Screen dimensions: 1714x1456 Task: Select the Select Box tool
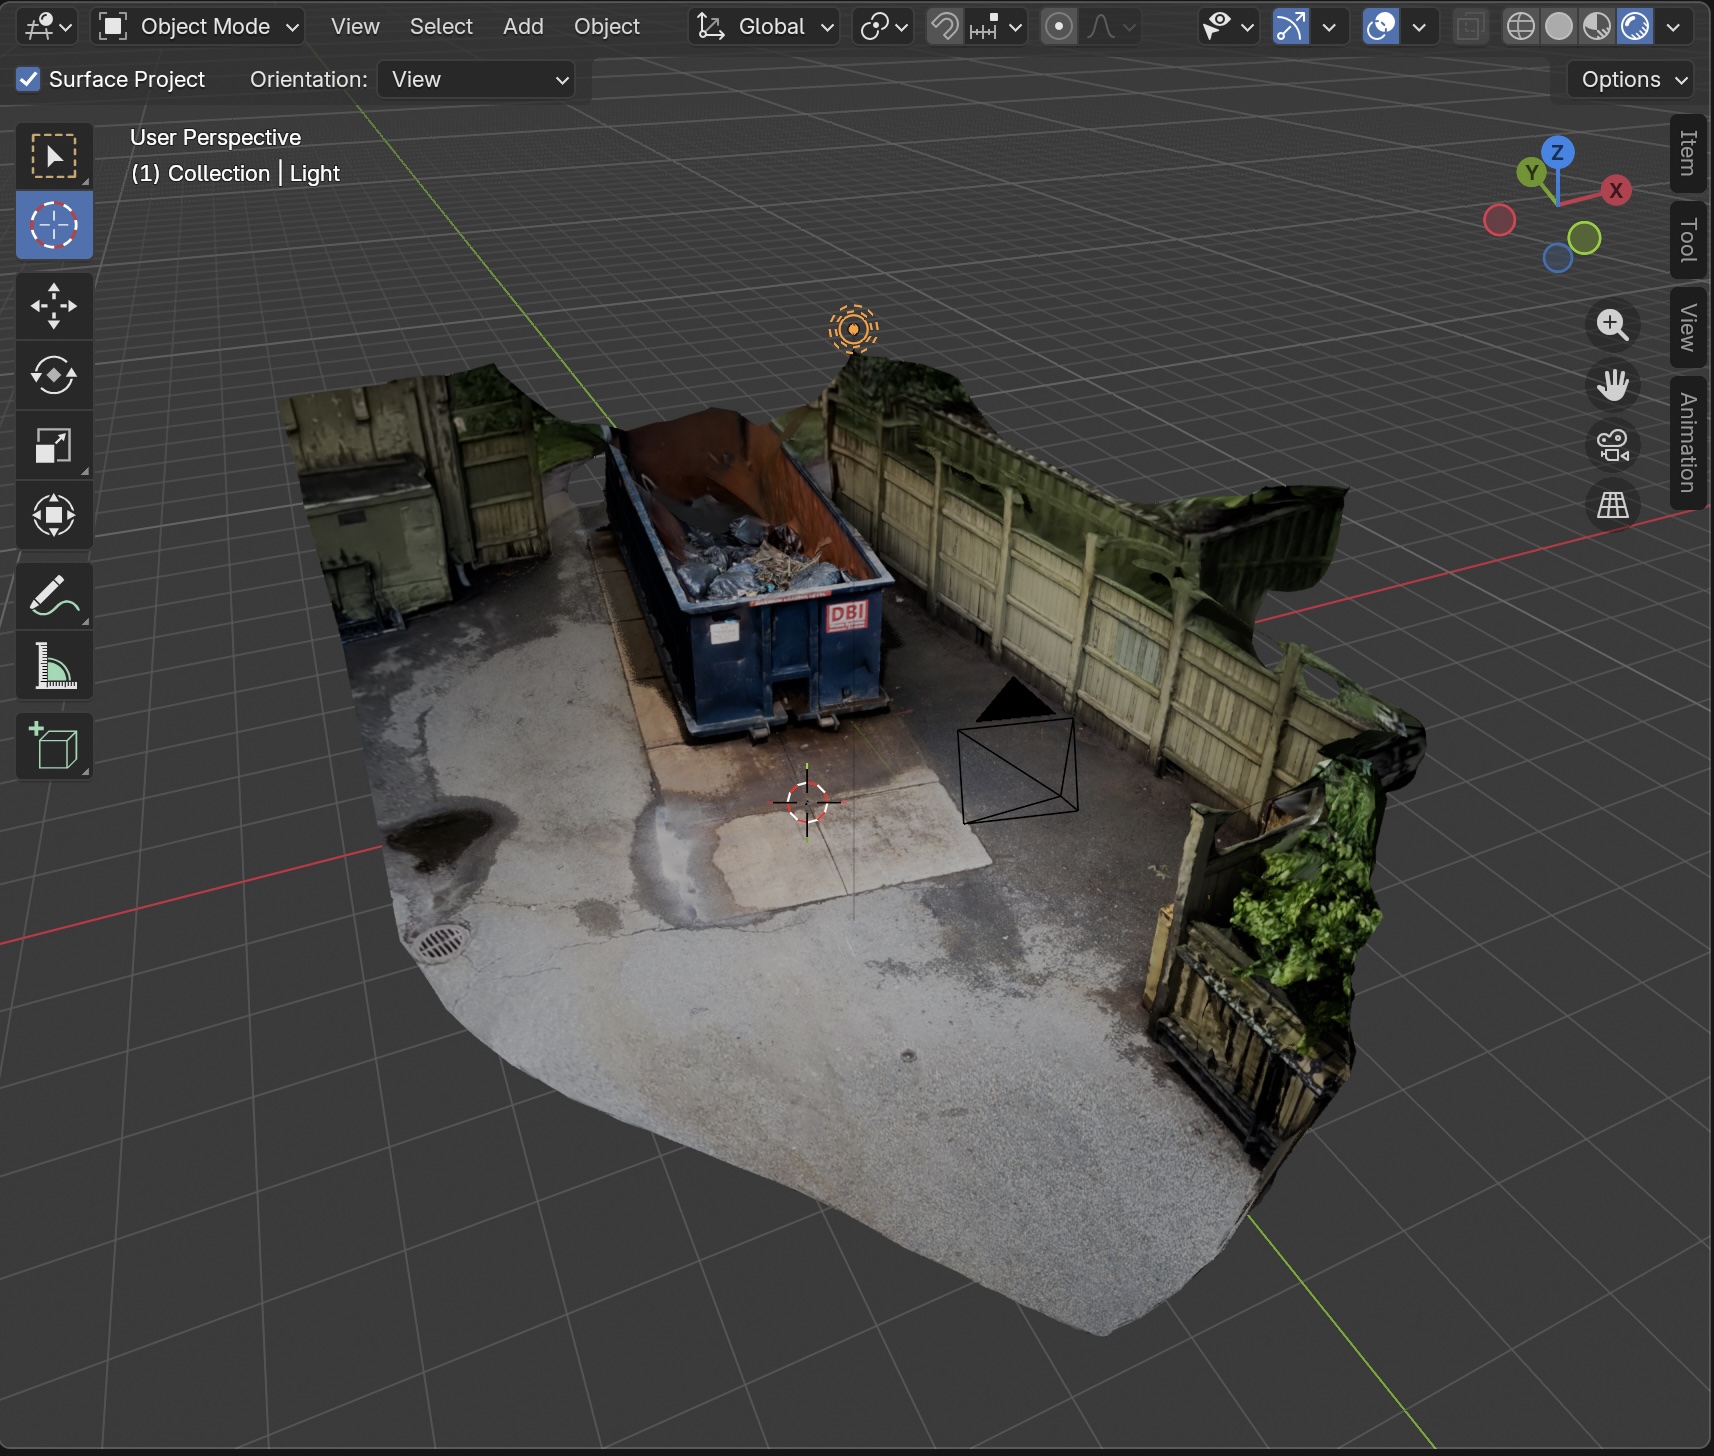pos(54,156)
